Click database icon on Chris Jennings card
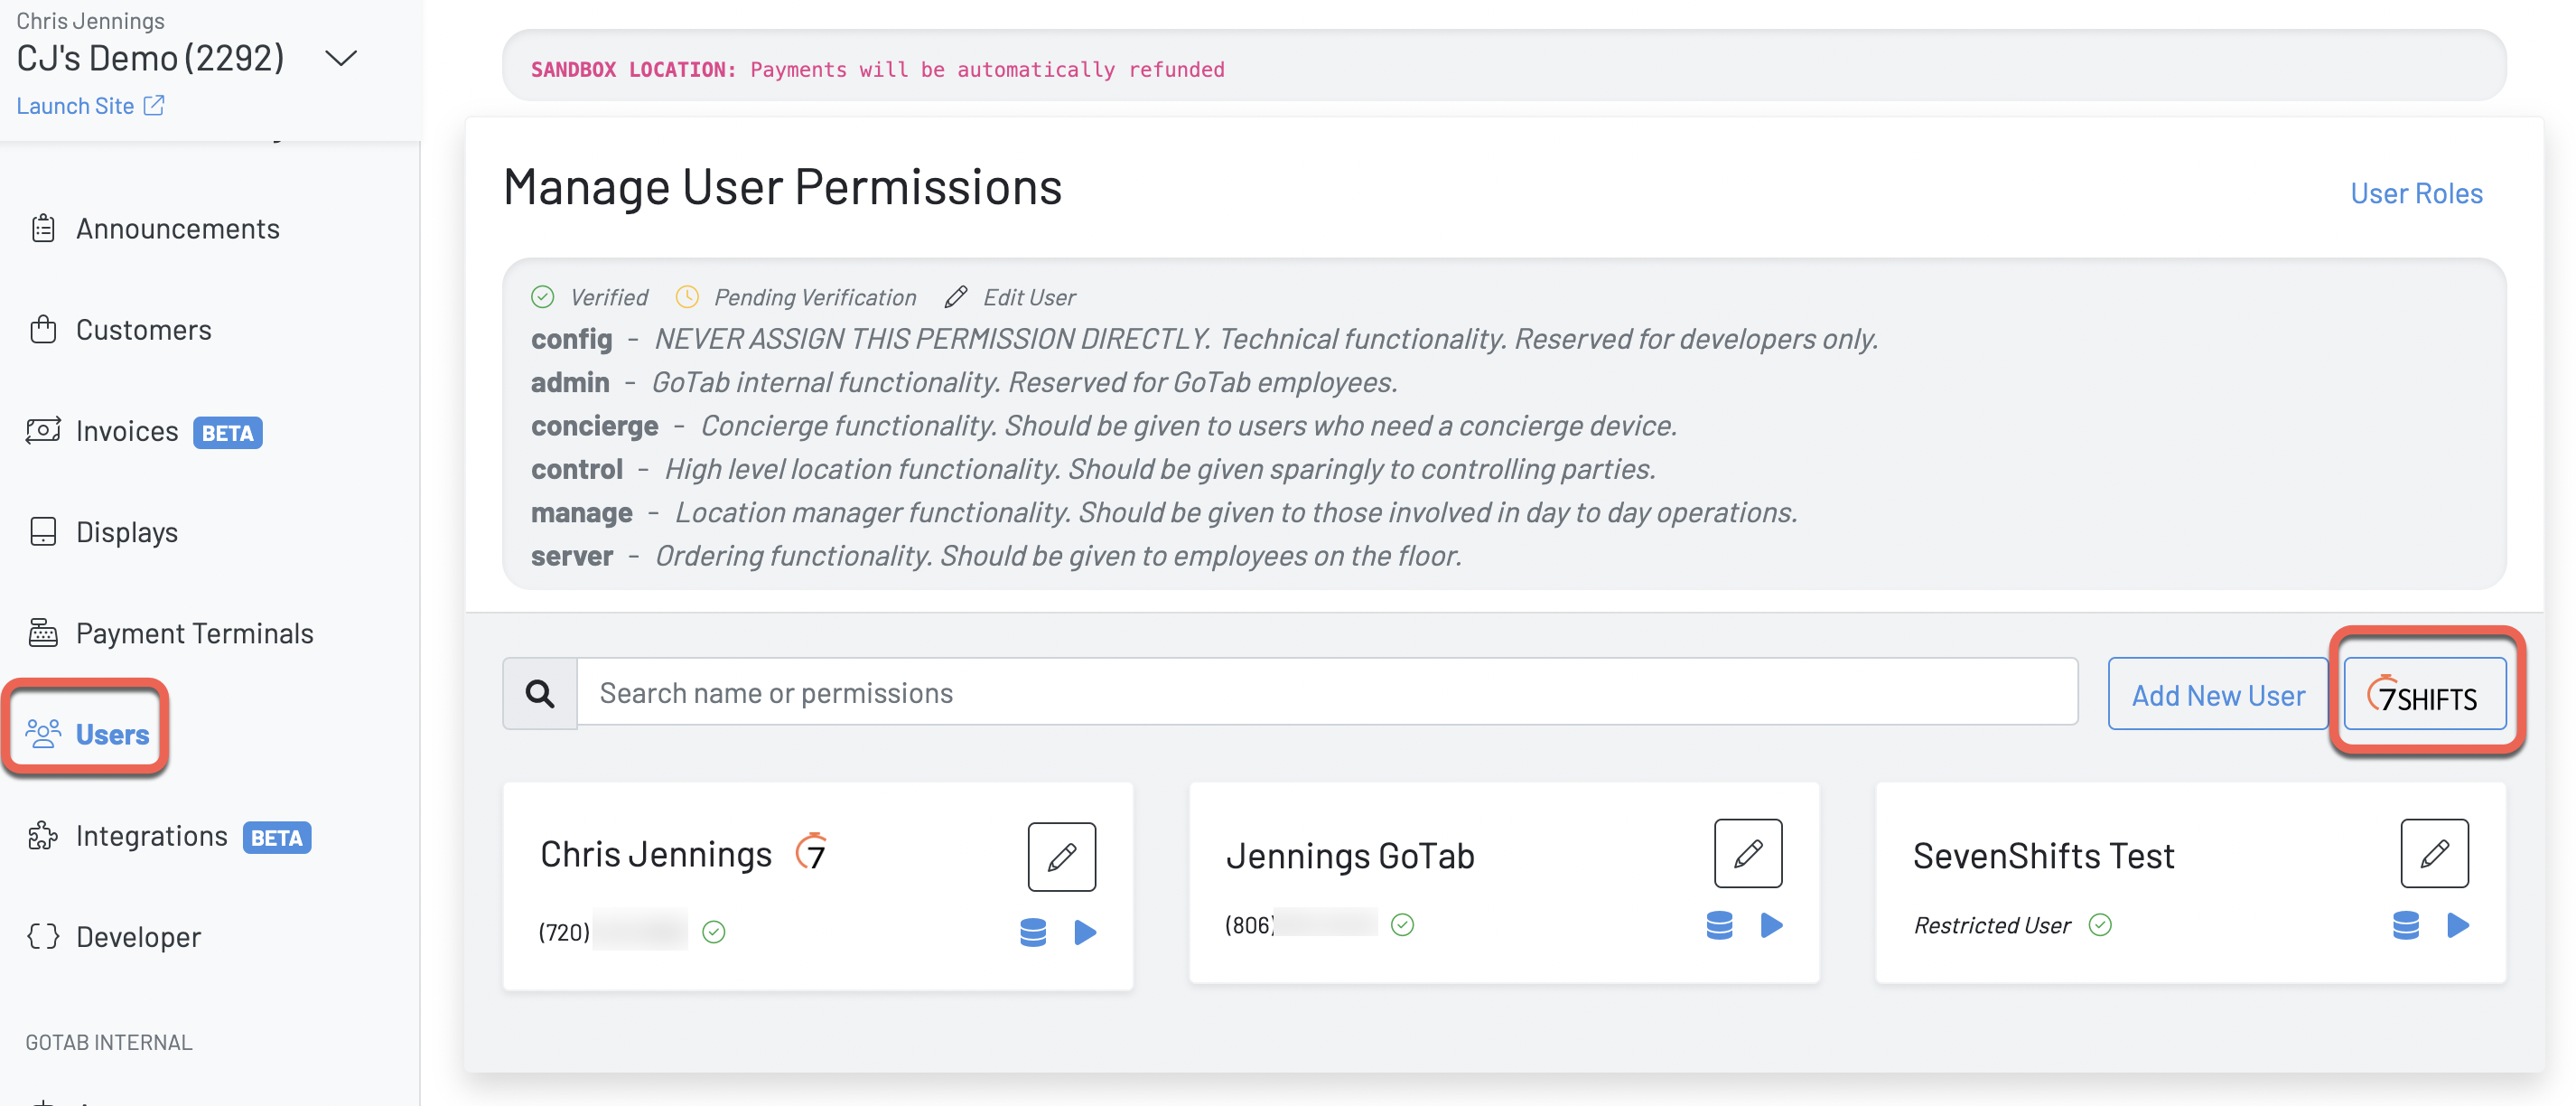This screenshot has height=1106, width=2576. coord(1032,932)
